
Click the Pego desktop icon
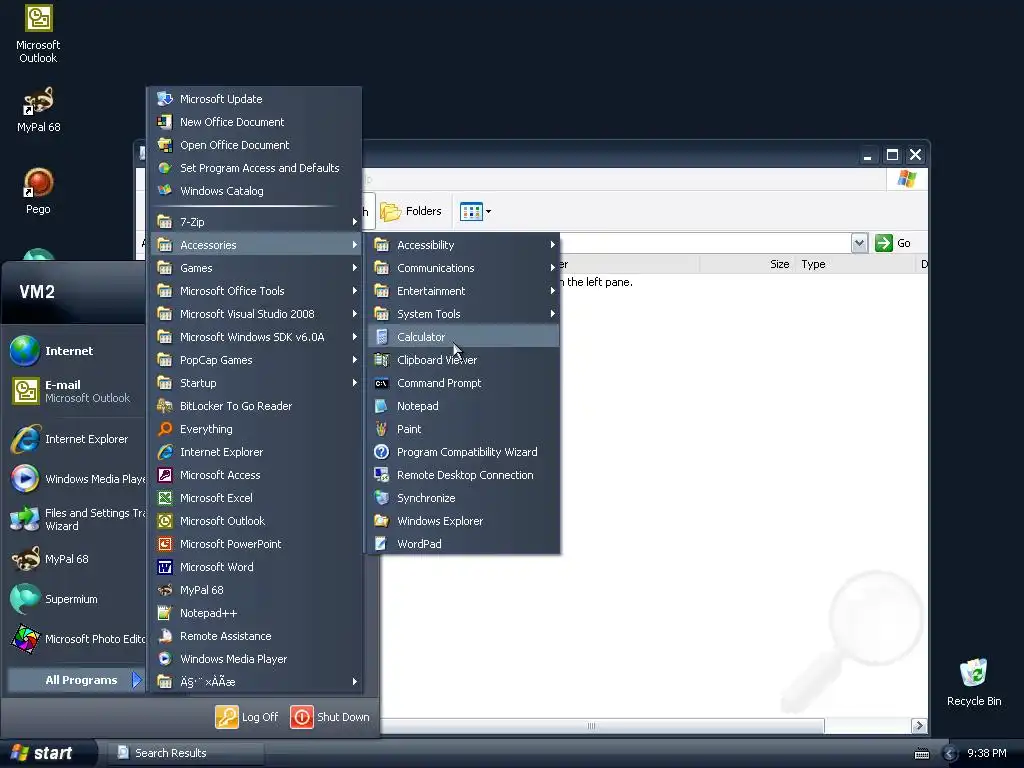(38, 183)
